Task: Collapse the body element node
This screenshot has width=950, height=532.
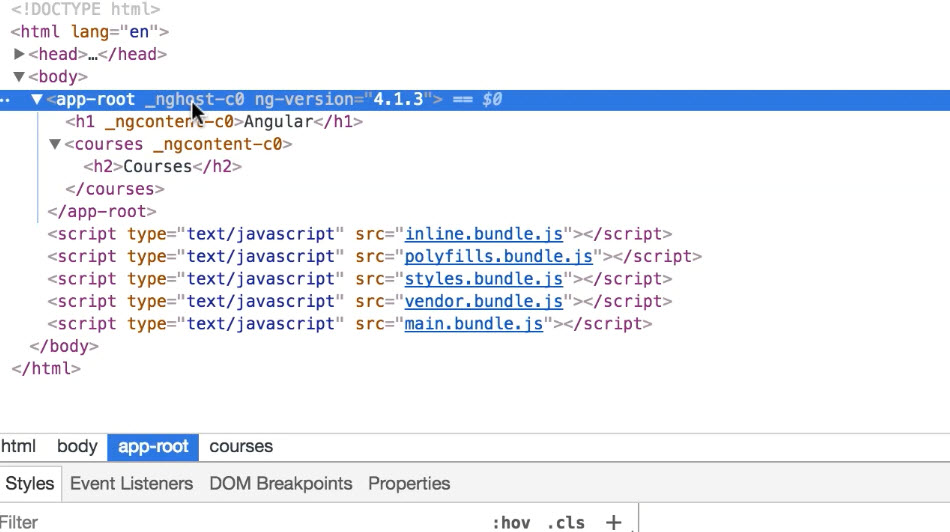Action: 19,77
